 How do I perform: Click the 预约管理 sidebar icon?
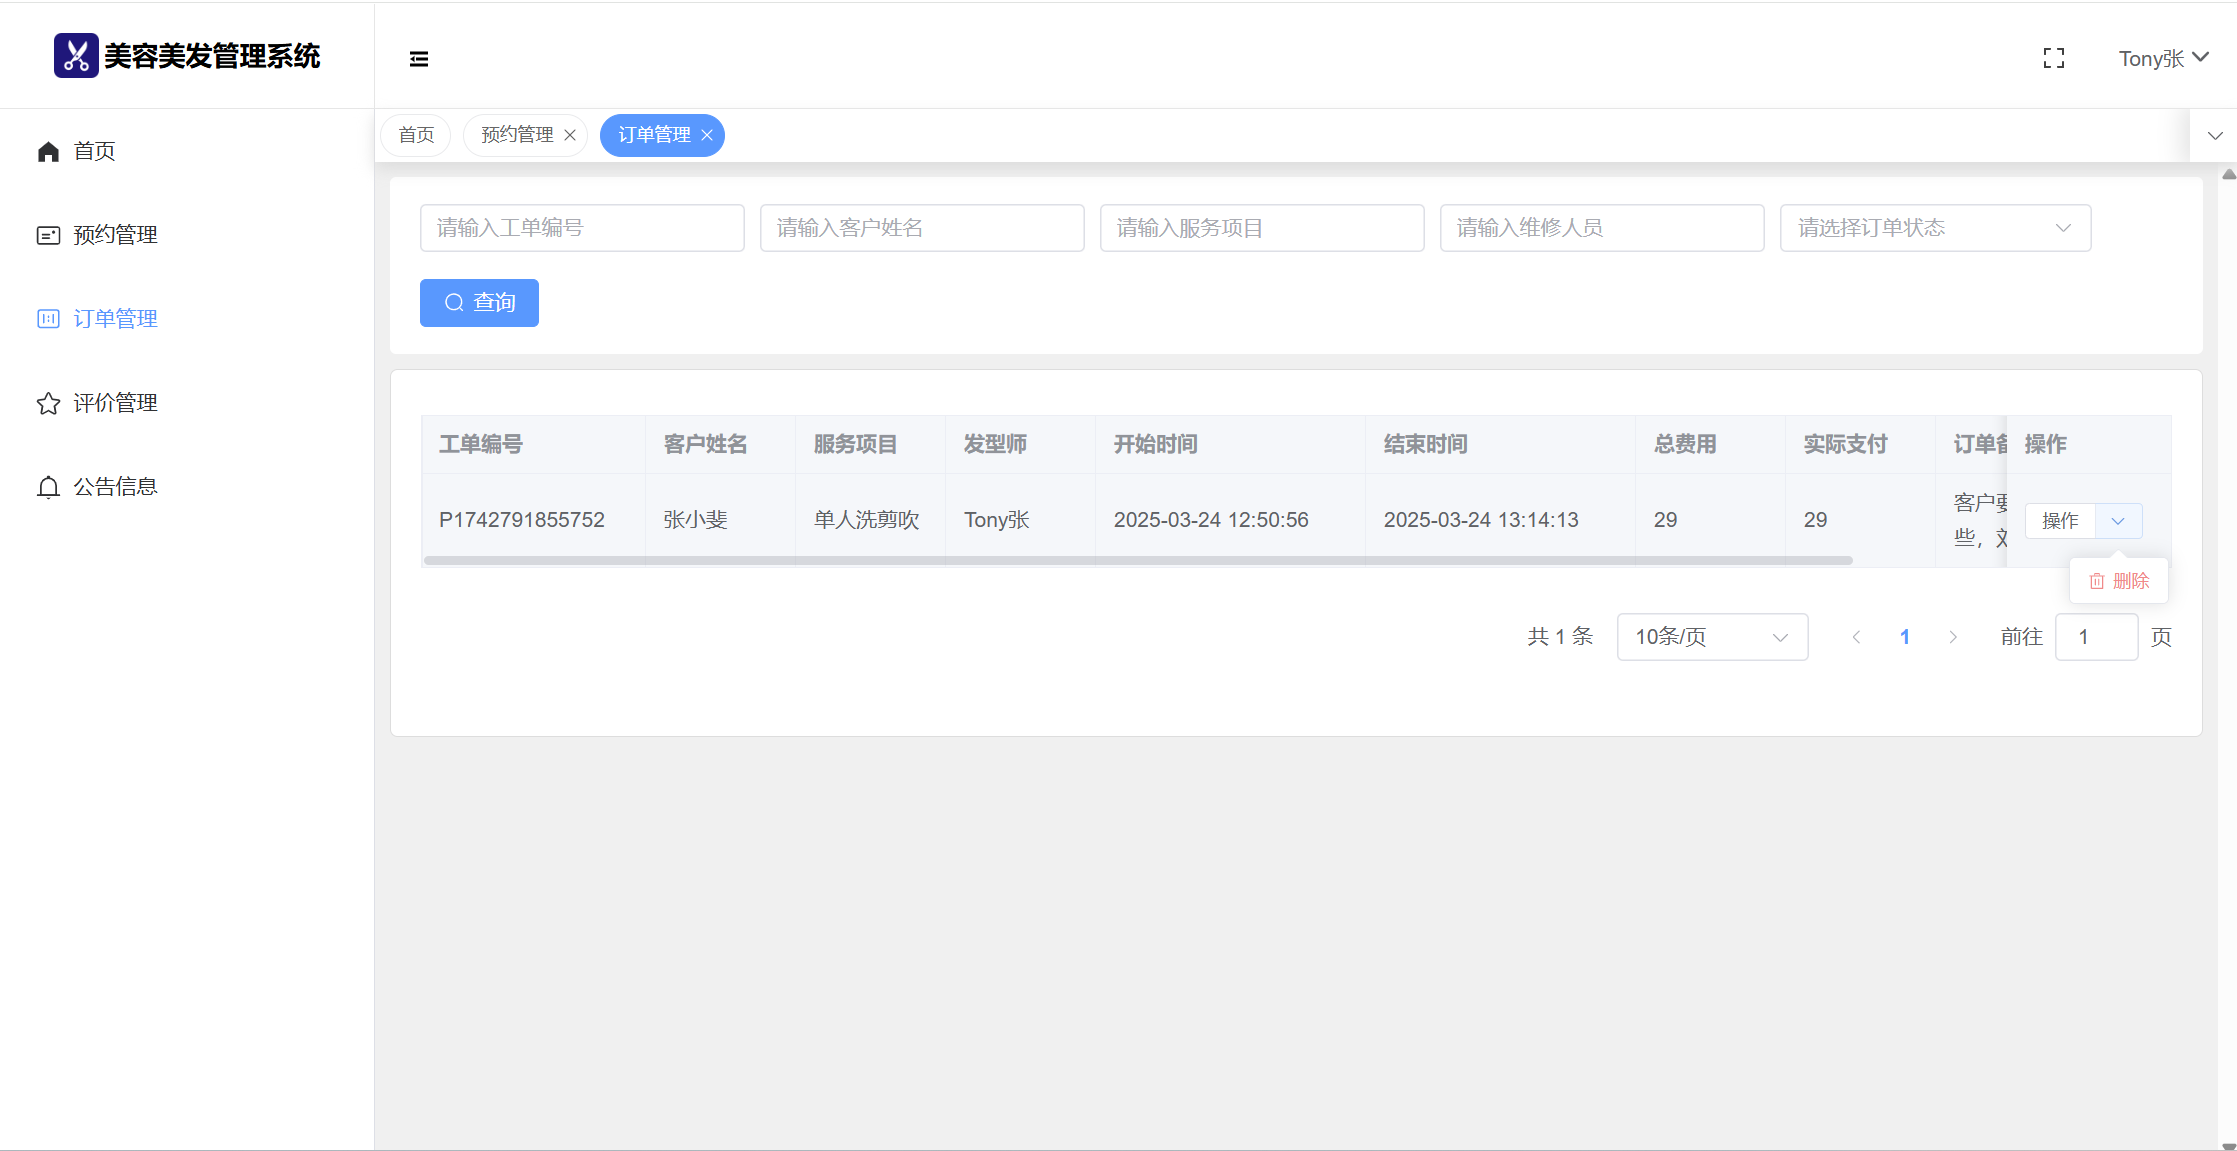[48, 235]
